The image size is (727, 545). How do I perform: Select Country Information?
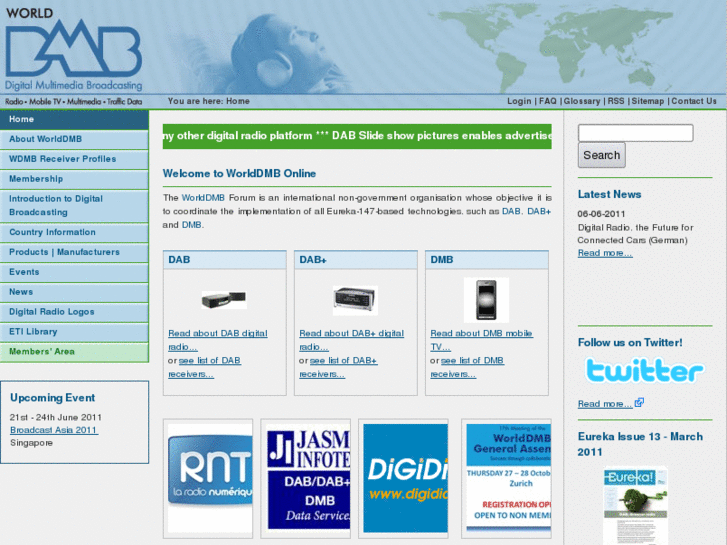tap(74, 232)
